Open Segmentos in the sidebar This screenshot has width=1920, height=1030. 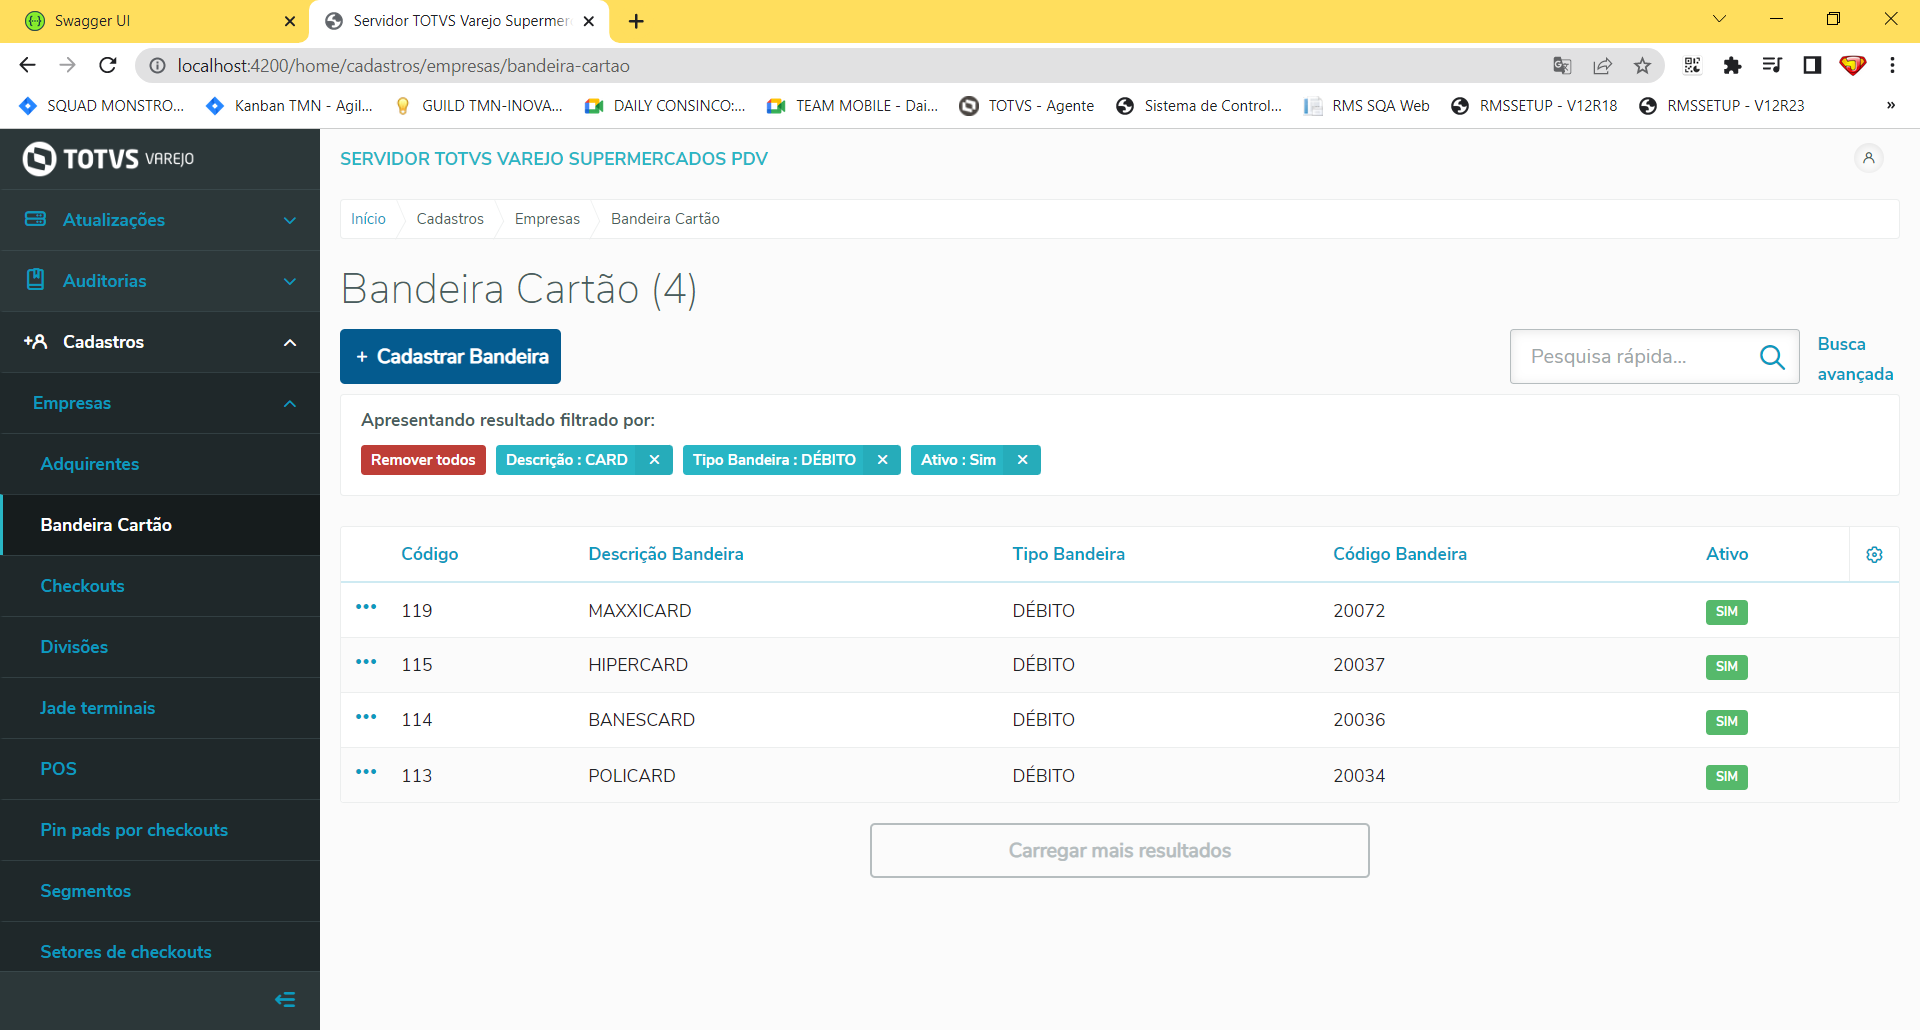[x=160, y=891]
